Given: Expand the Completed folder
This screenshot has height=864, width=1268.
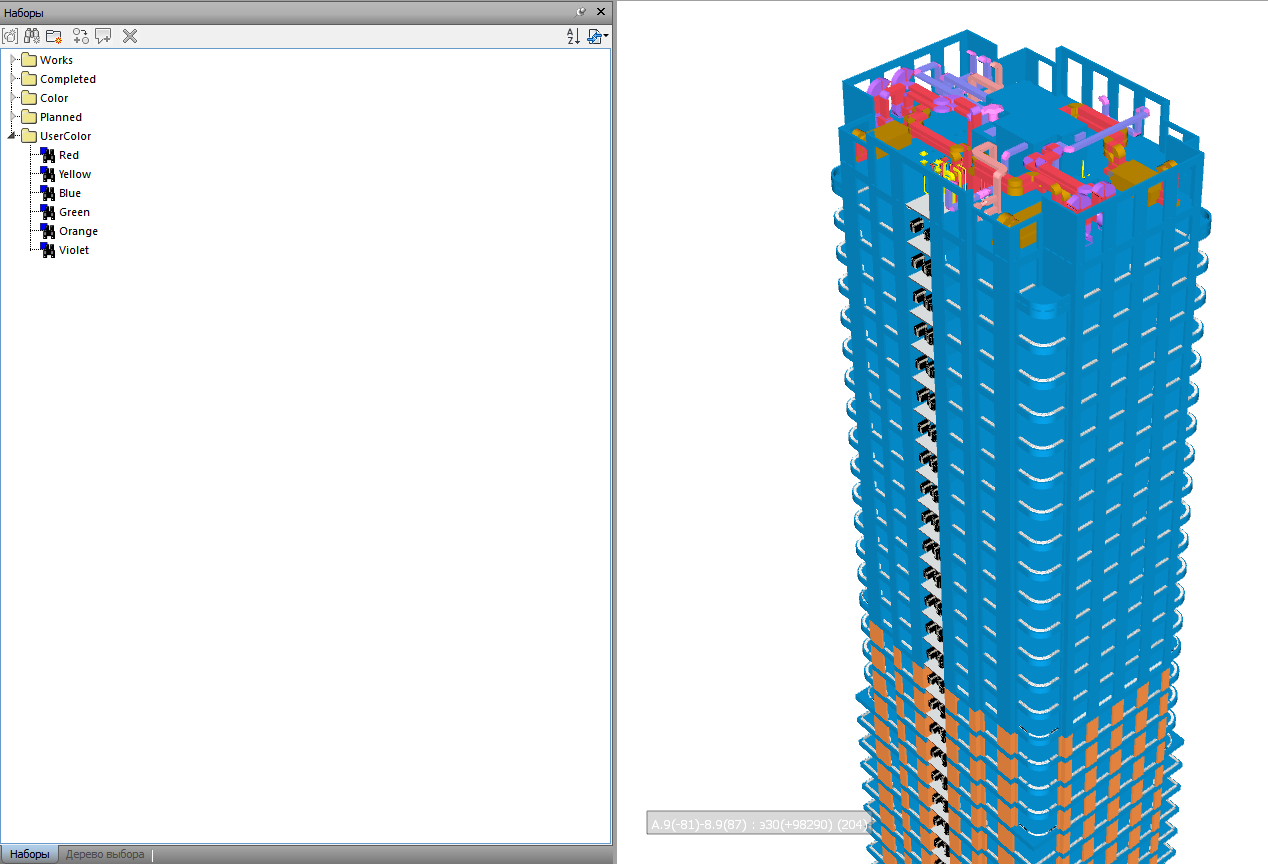Looking at the screenshot, I should tap(13, 79).
